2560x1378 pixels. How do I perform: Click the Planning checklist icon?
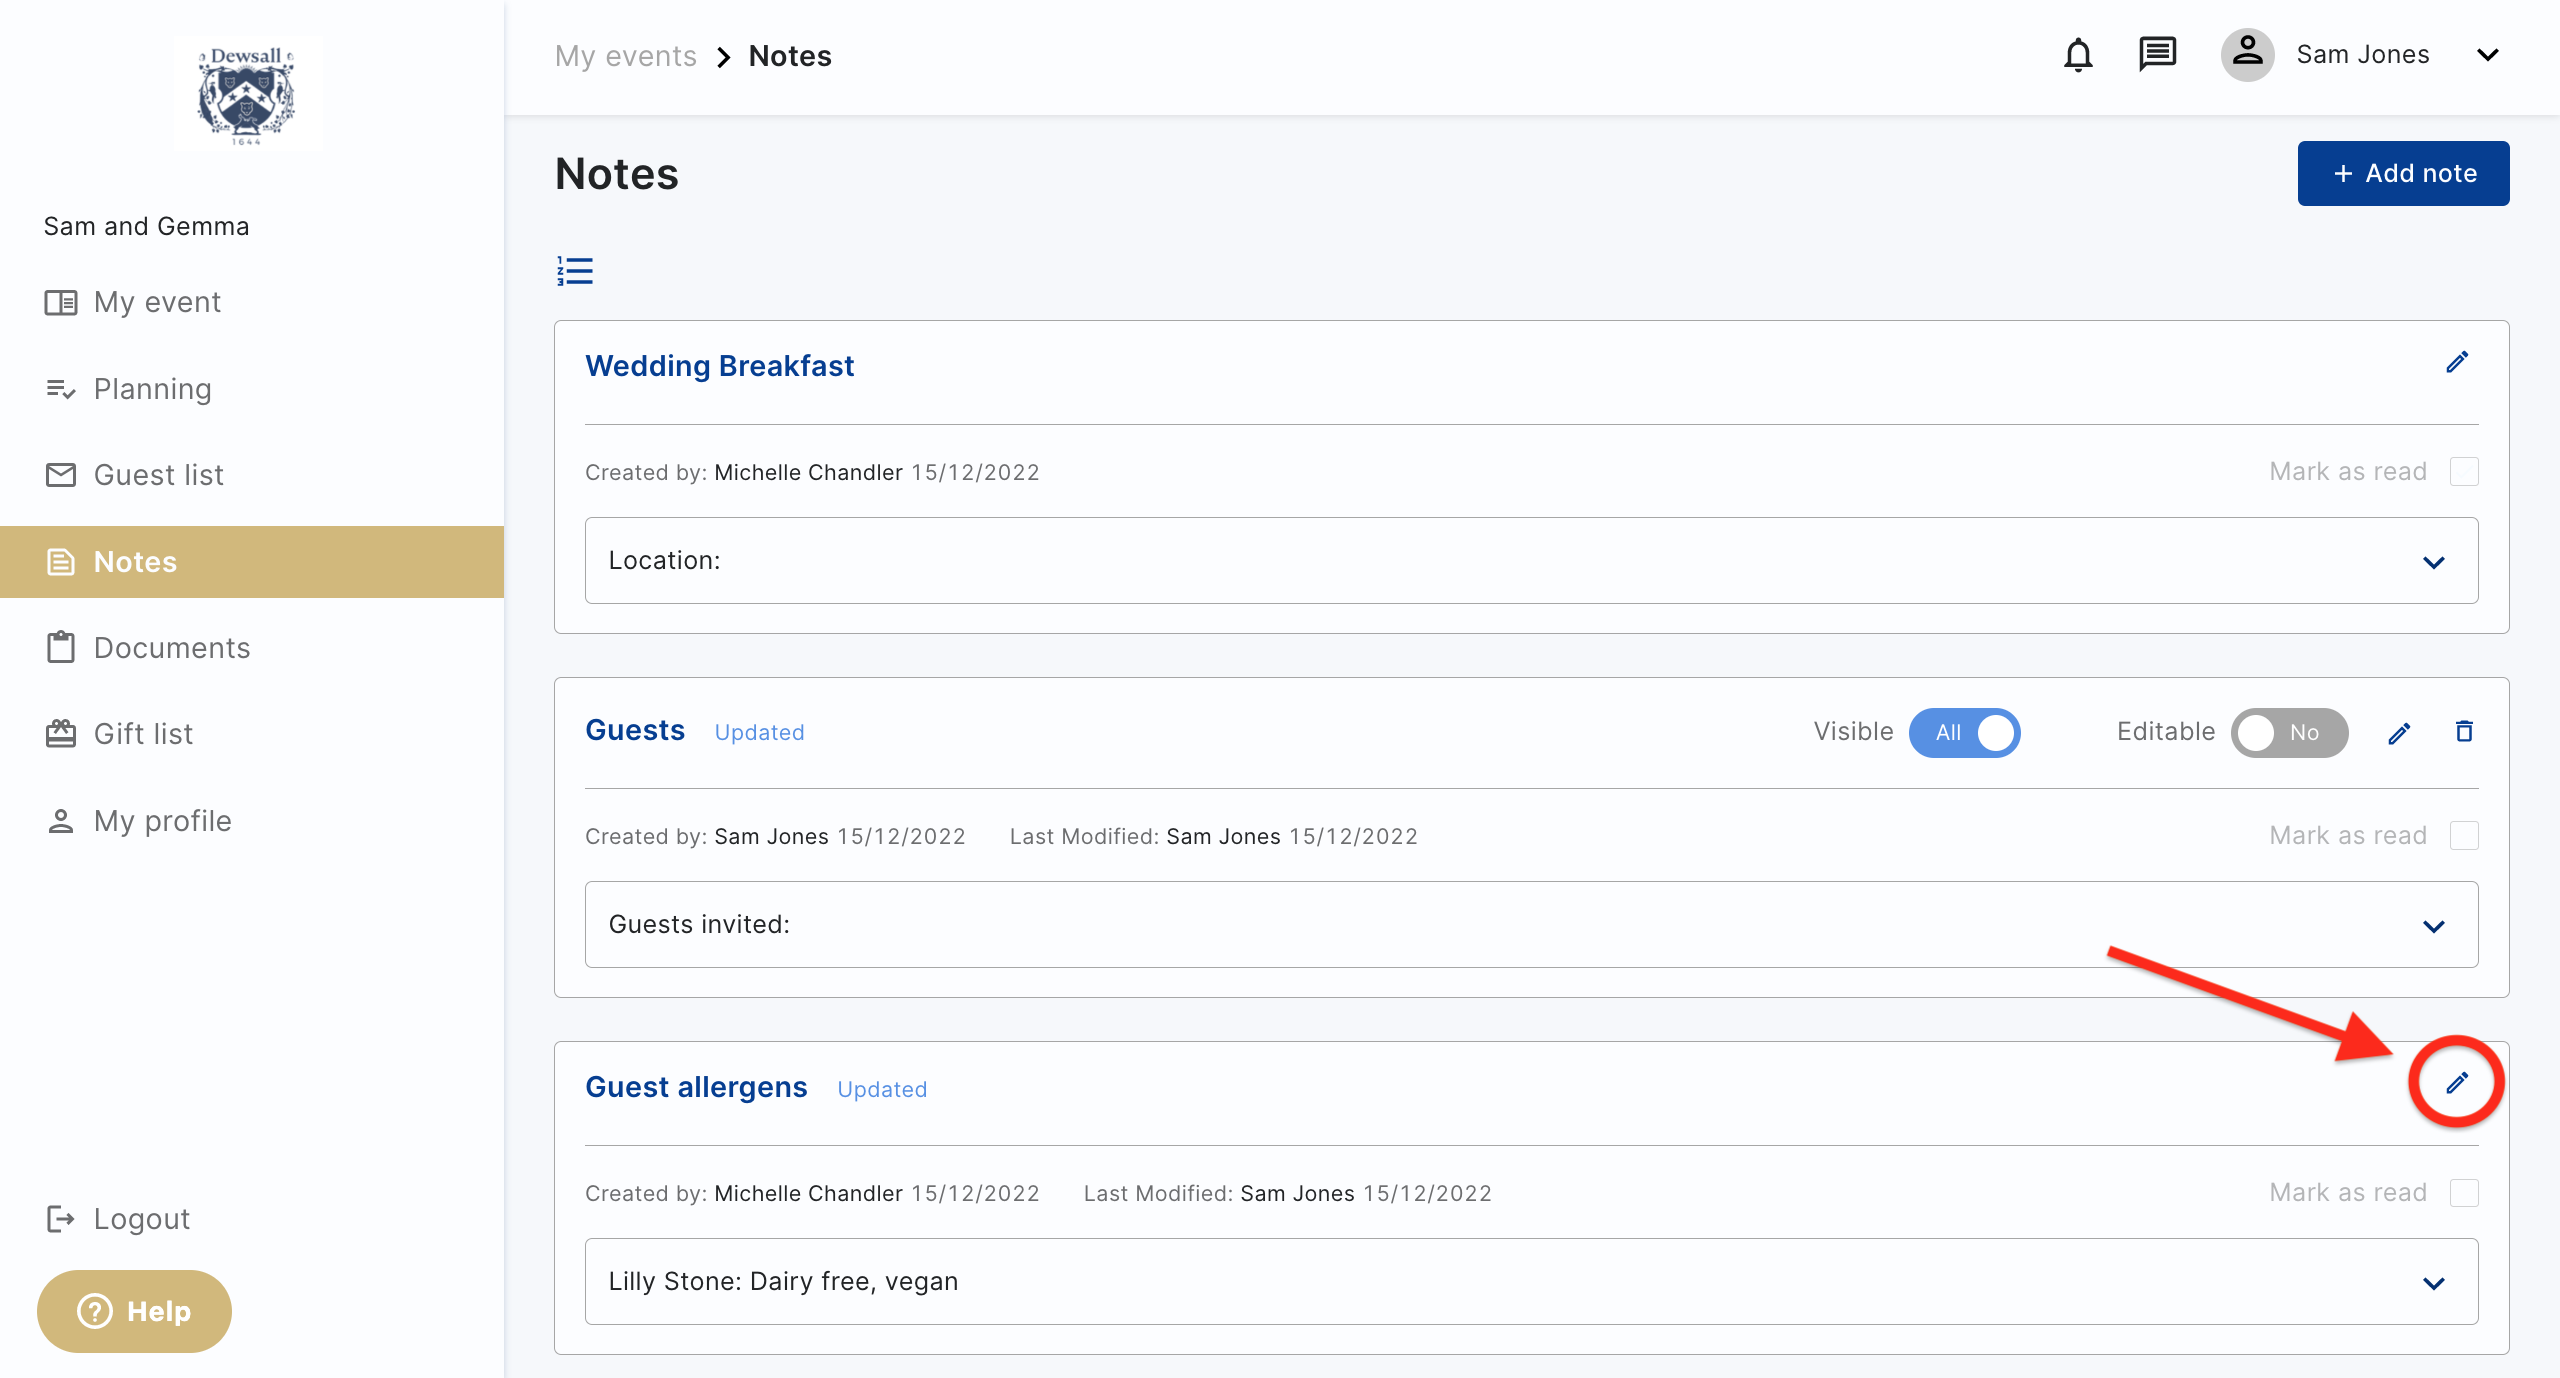(61, 389)
